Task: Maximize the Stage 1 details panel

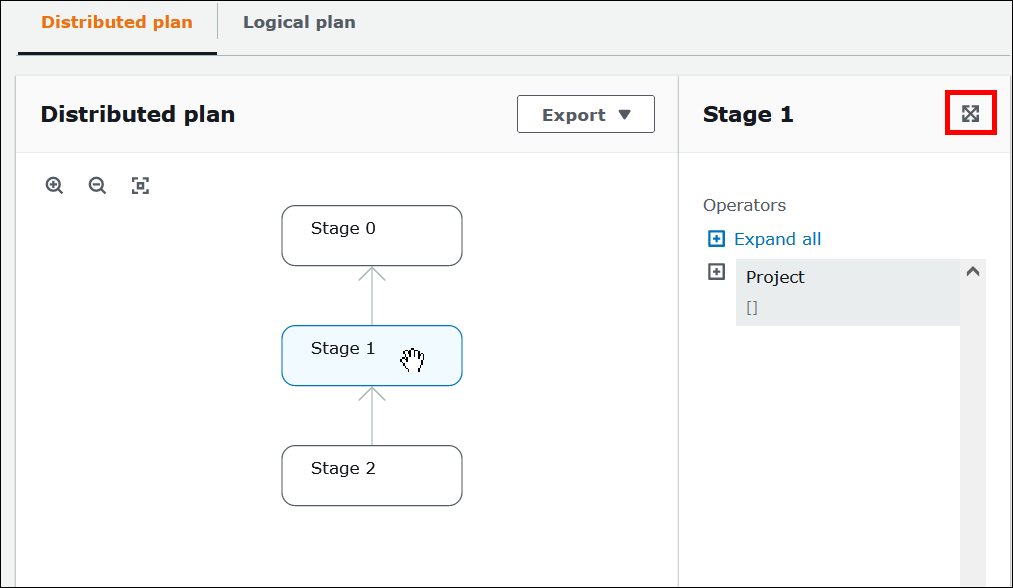Action: 970,113
